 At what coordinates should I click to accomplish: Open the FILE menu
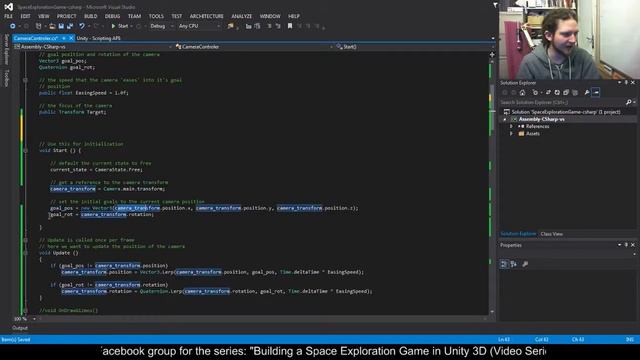pos(9,16)
